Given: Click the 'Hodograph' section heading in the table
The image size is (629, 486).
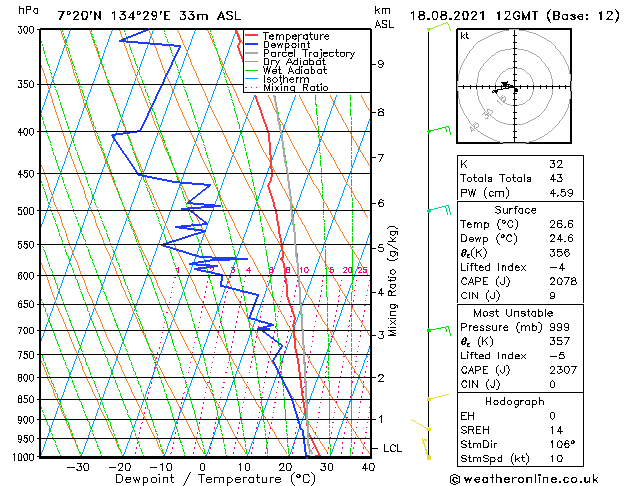Looking at the screenshot, I should point(515,401).
